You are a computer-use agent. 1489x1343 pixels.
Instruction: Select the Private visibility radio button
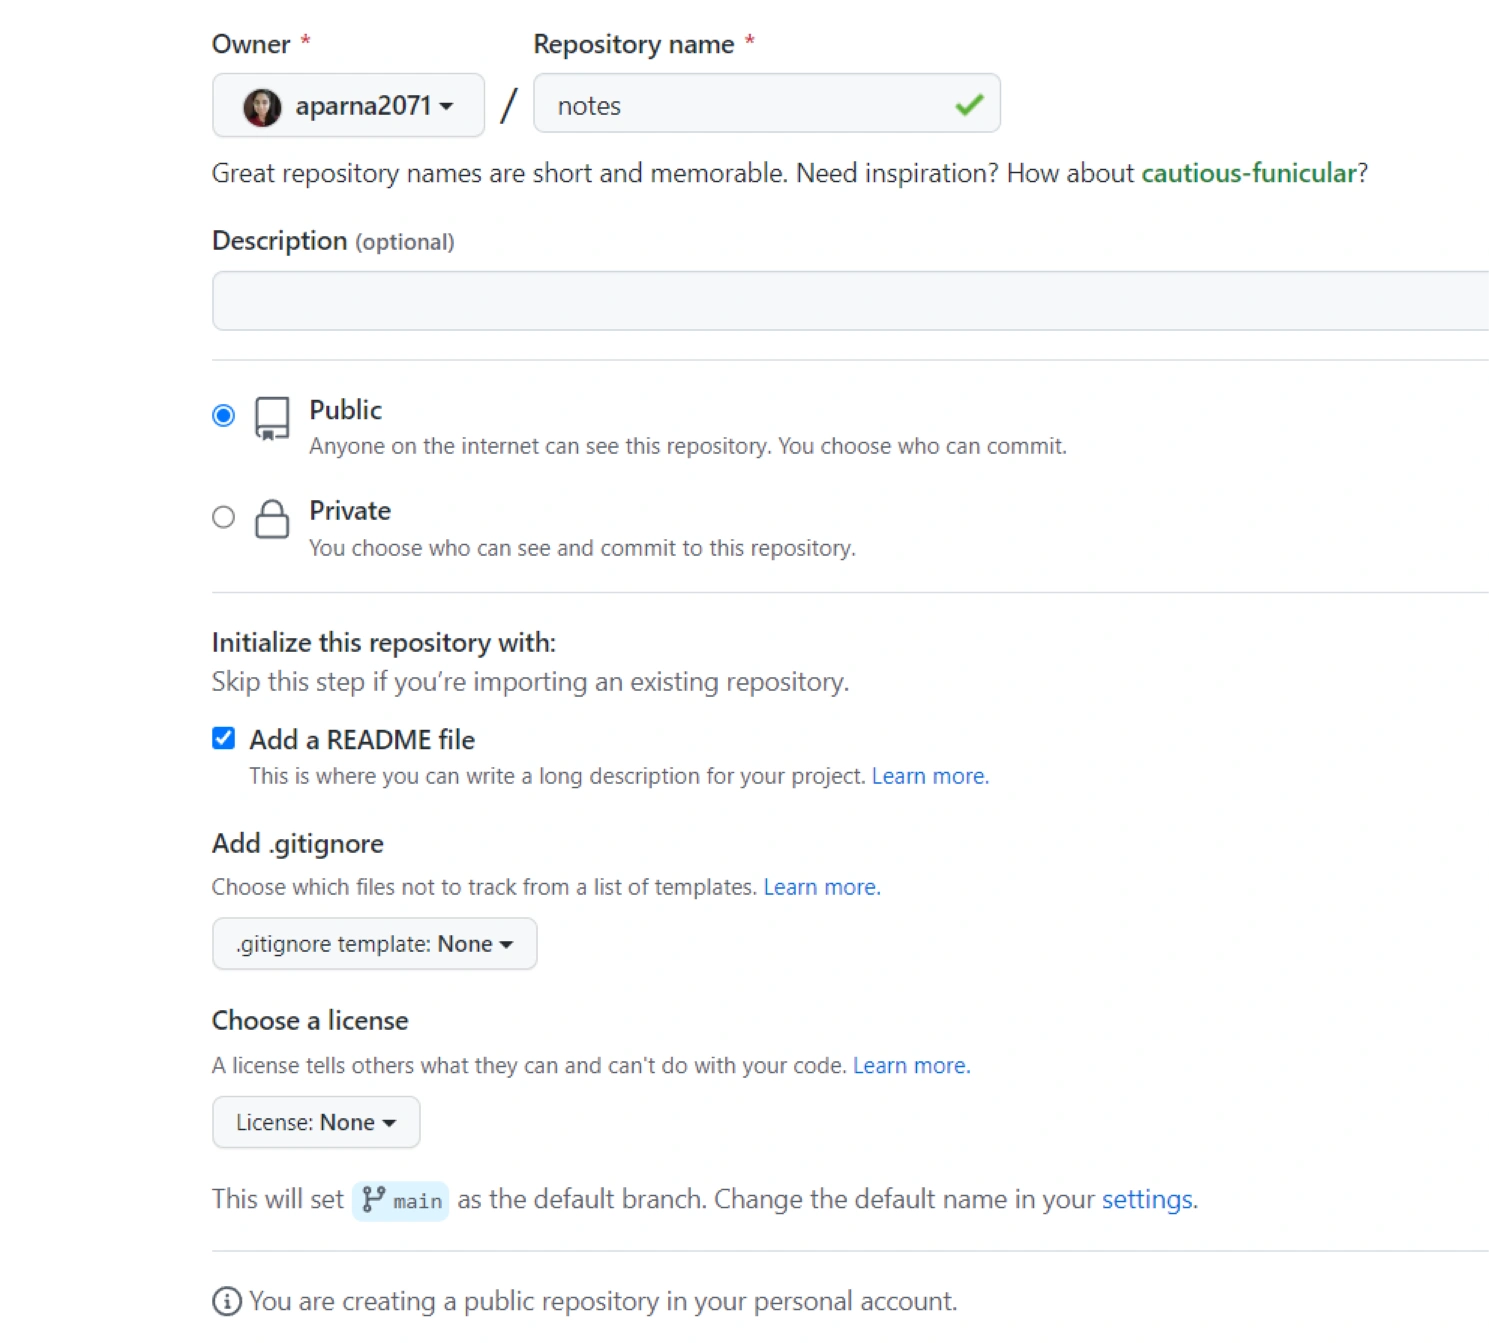click(224, 517)
